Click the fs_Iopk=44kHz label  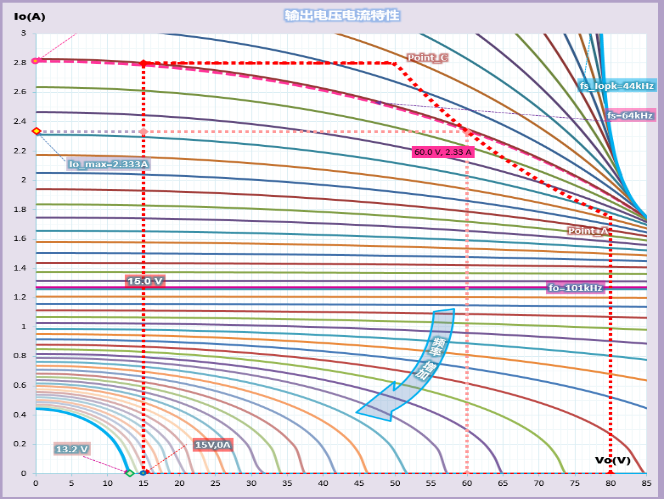(x=617, y=86)
